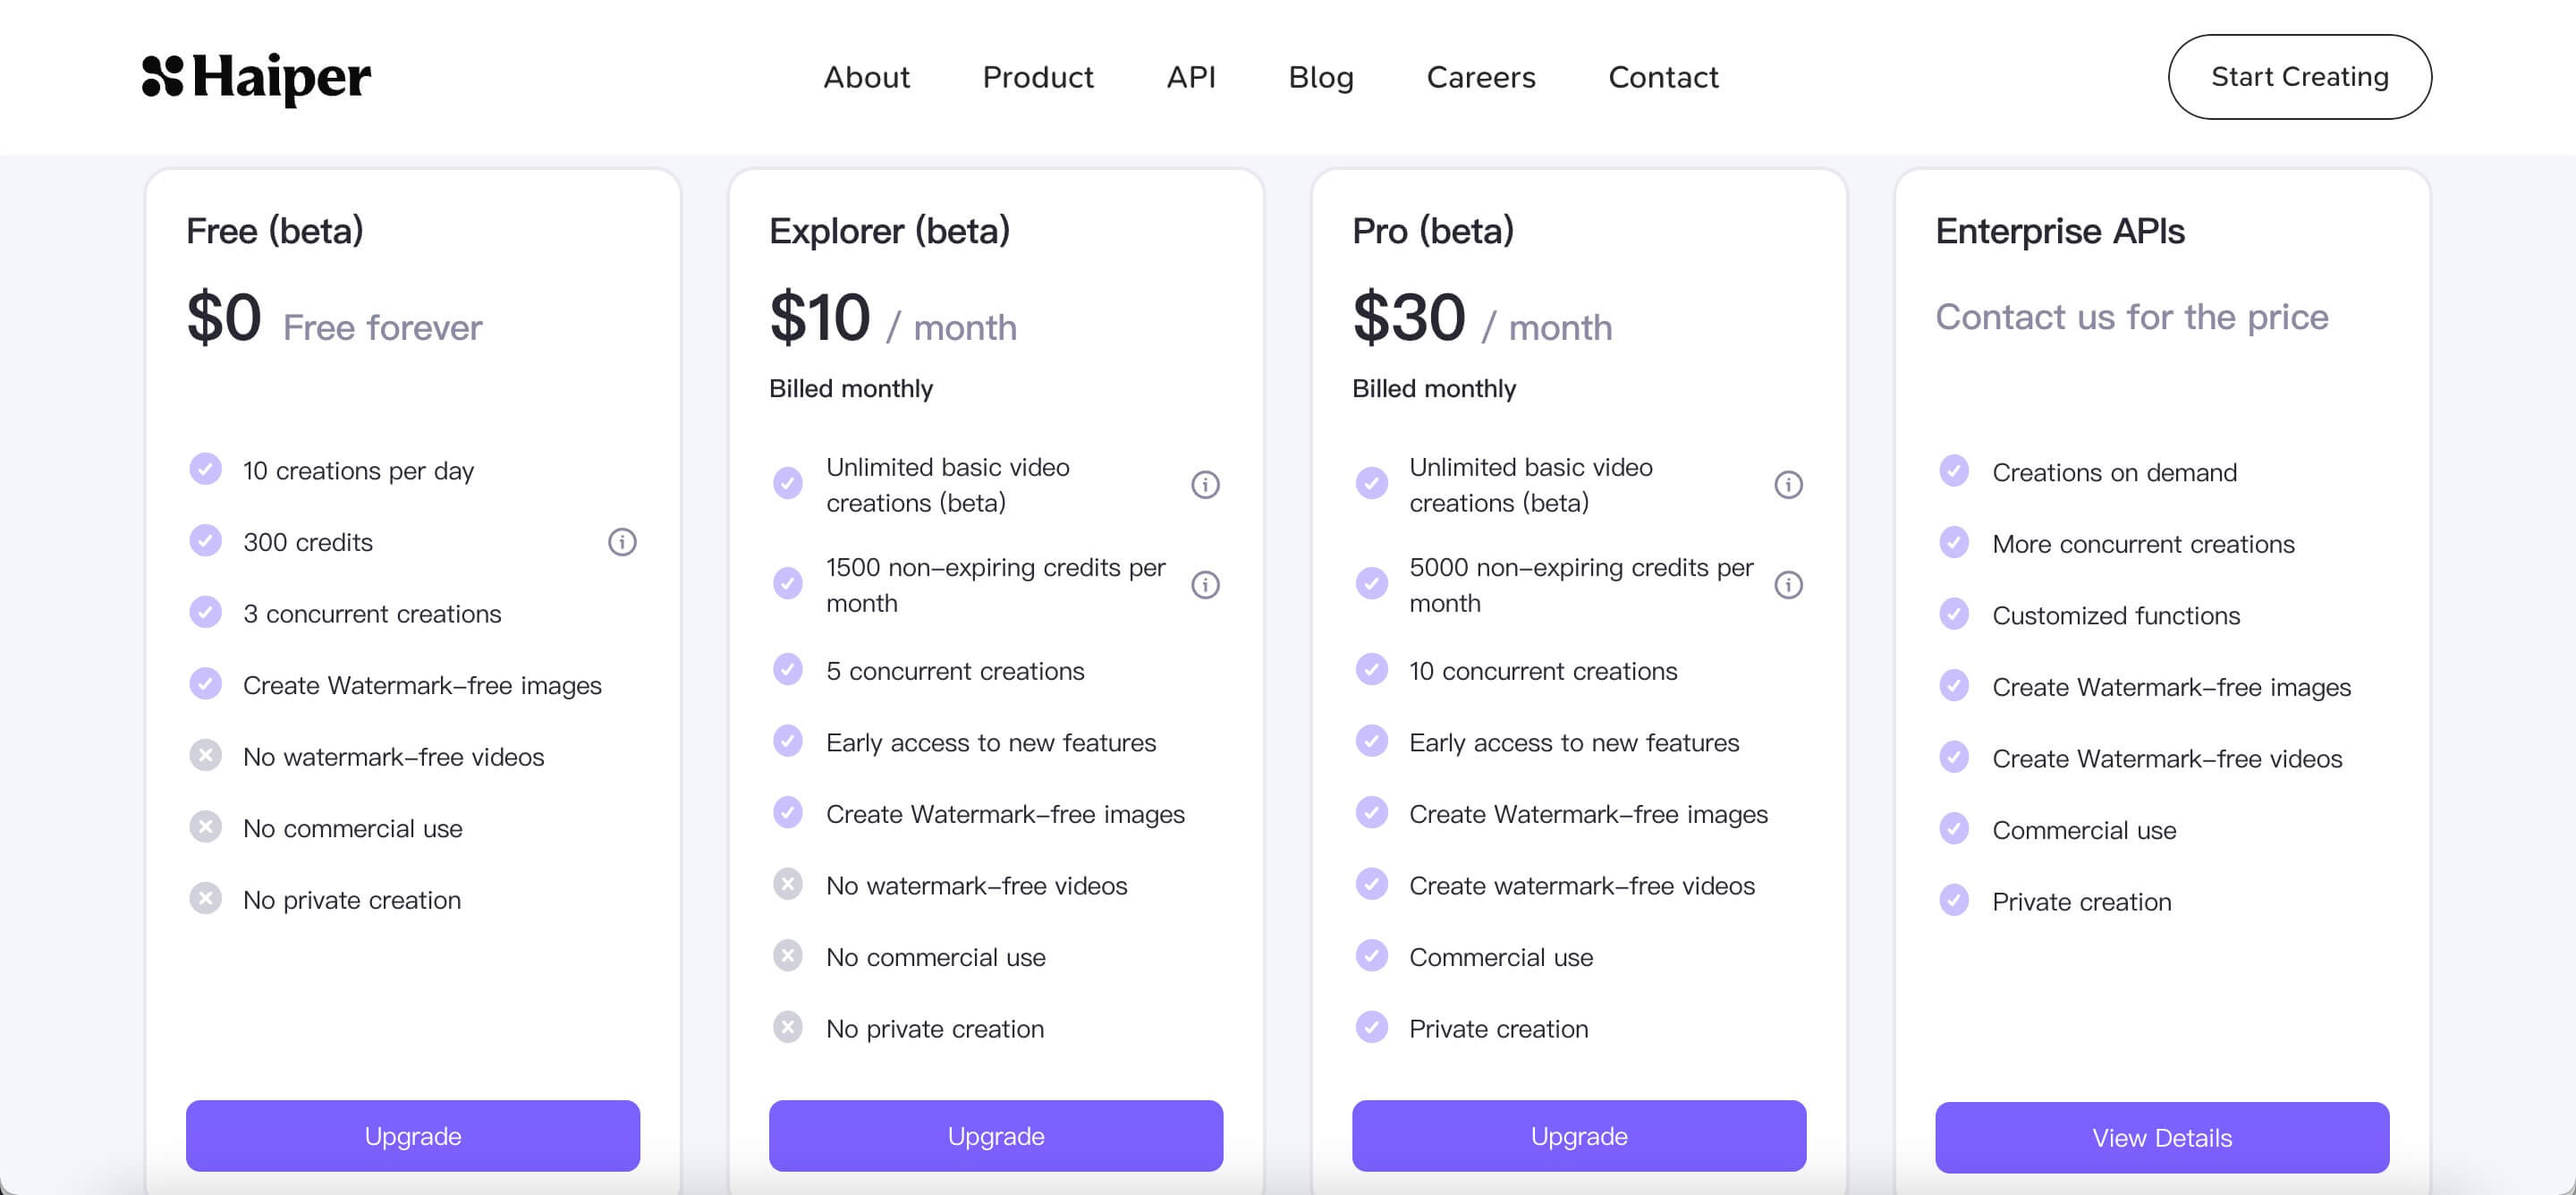Go to the API page
This screenshot has width=2576, height=1195.
tap(1191, 77)
